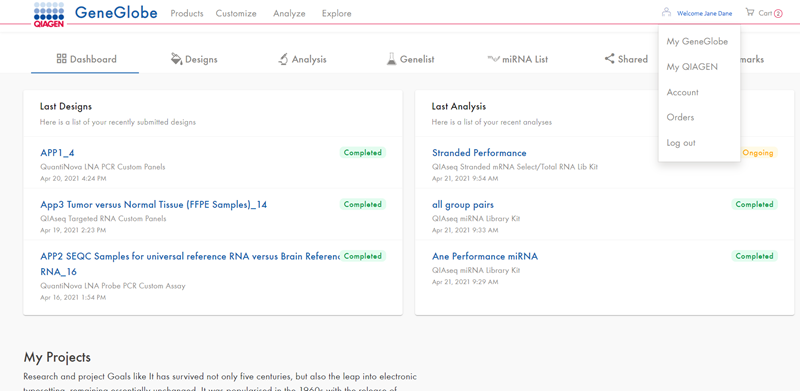Click 'Apr 19, 2021 2:23 PM' timestamp
Image resolution: width=800 pixels, height=391 pixels.
point(73,230)
